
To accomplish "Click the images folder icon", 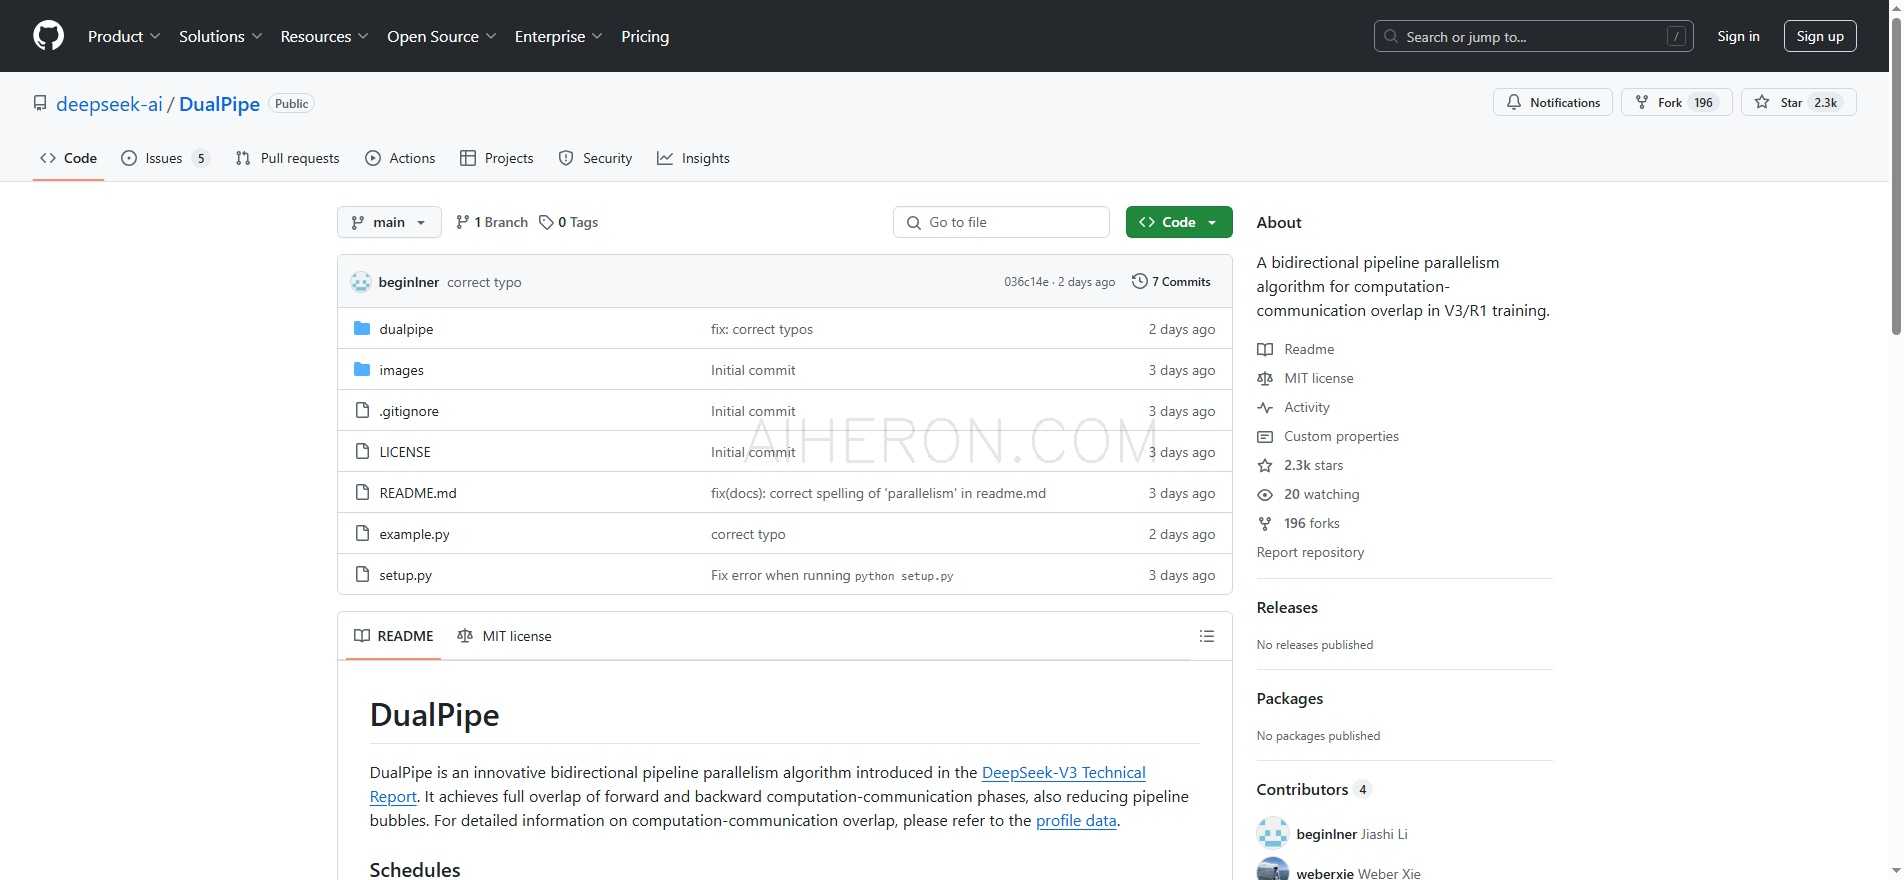I will tap(362, 370).
